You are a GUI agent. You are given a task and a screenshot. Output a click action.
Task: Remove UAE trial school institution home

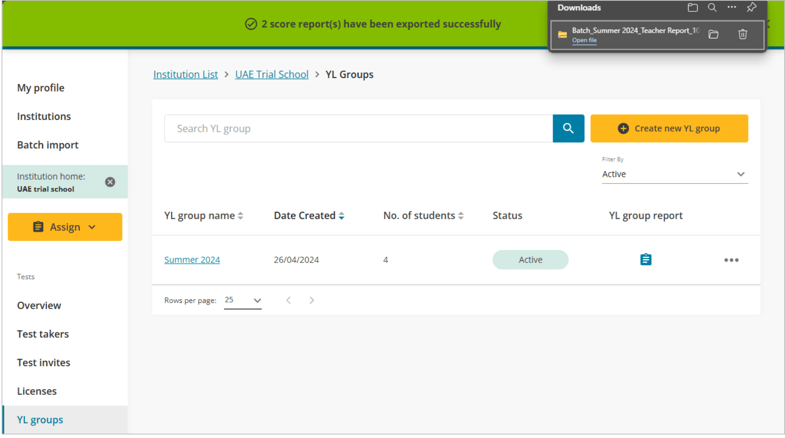click(x=110, y=182)
